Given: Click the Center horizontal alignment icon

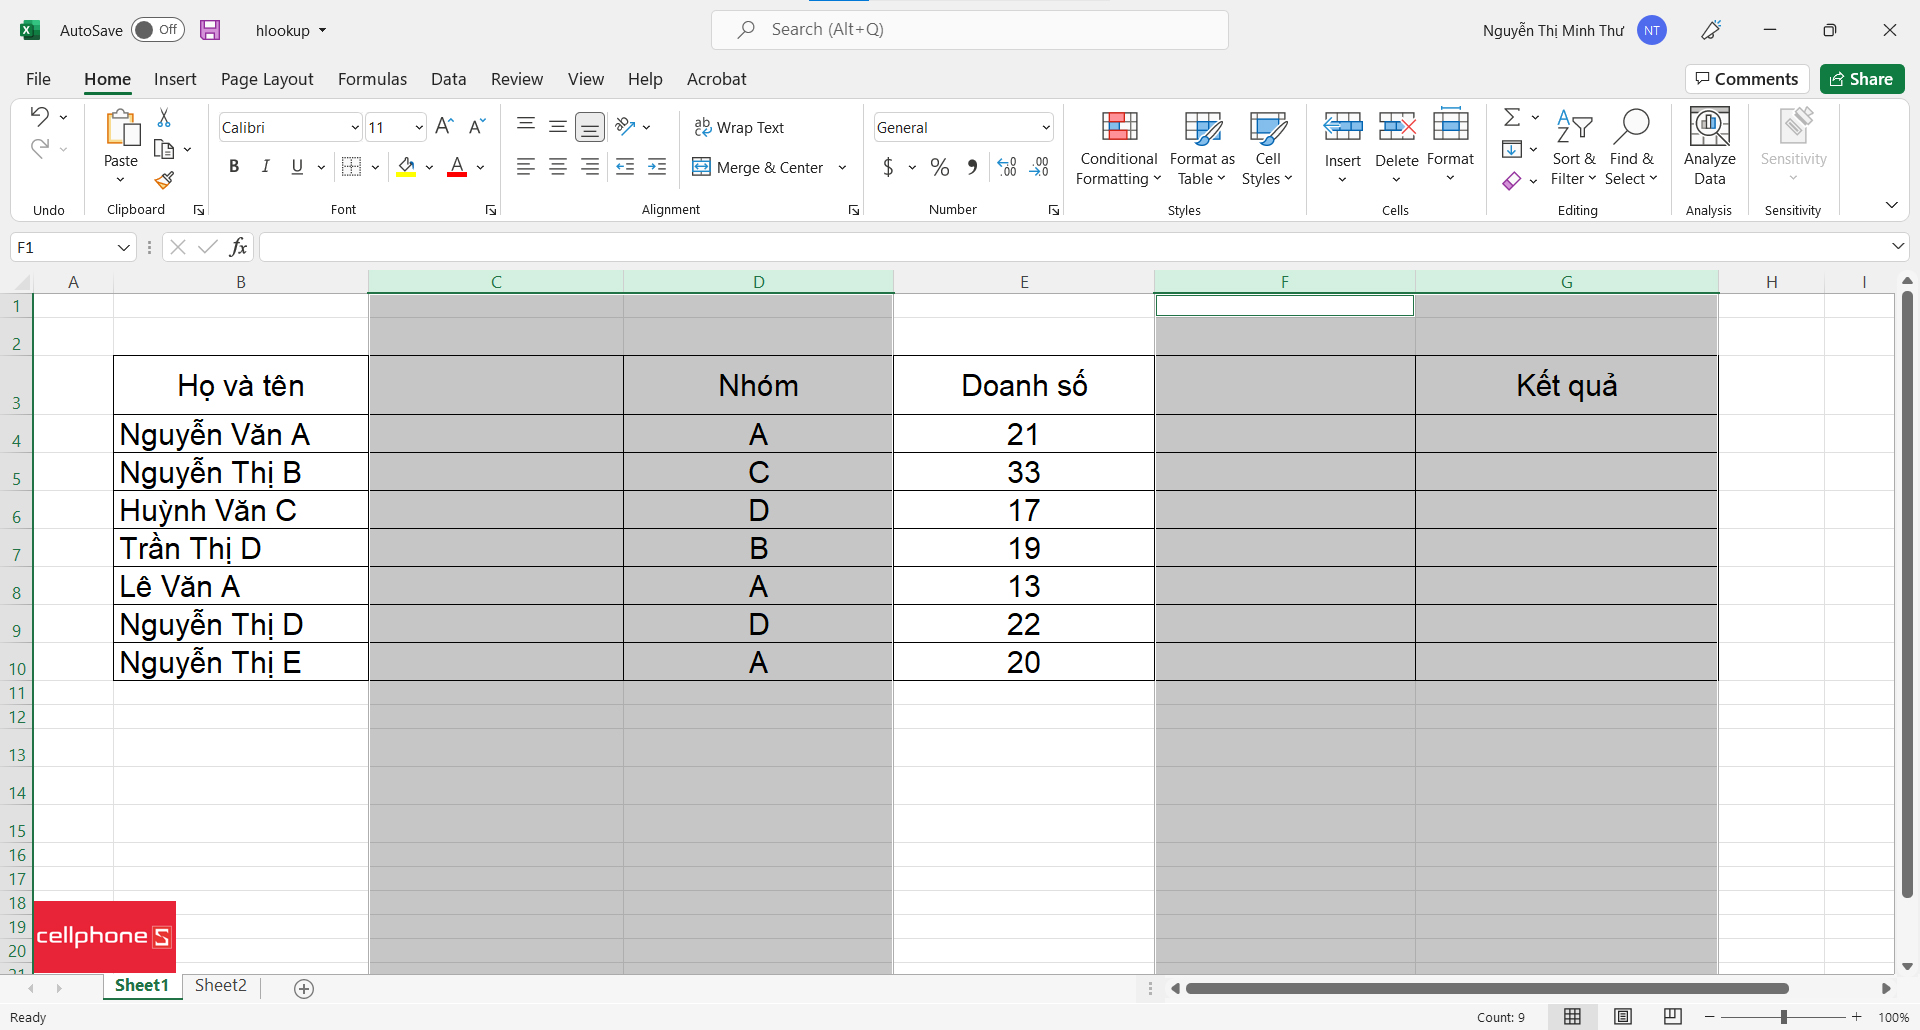Looking at the screenshot, I should point(558,167).
